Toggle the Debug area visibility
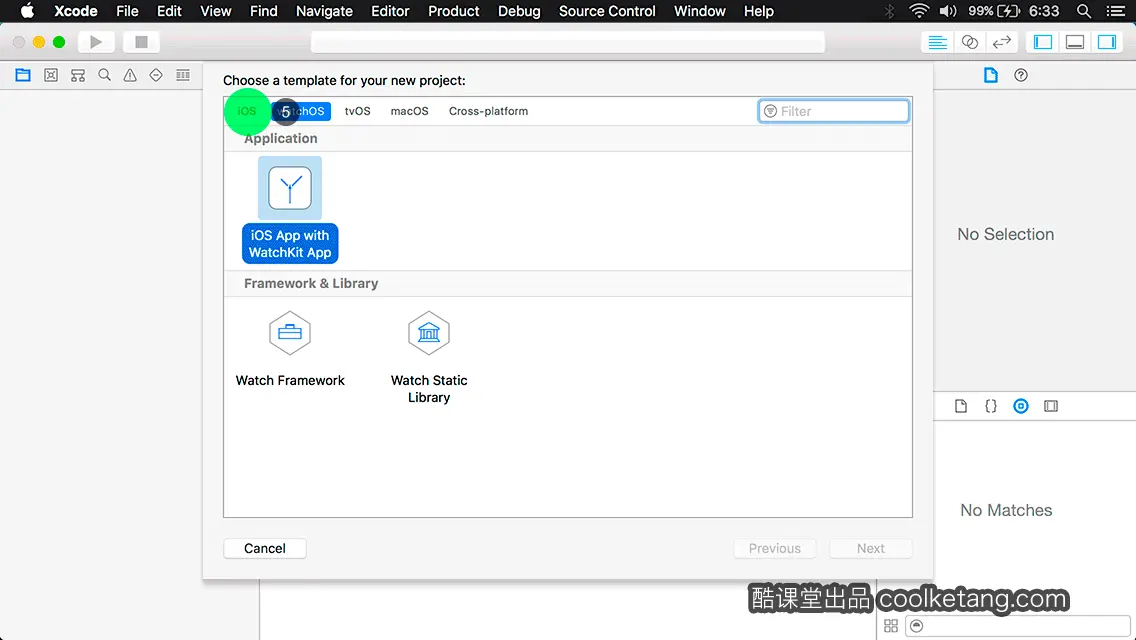The height and width of the screenshot is (640, 1136). tap(1075, 42)
